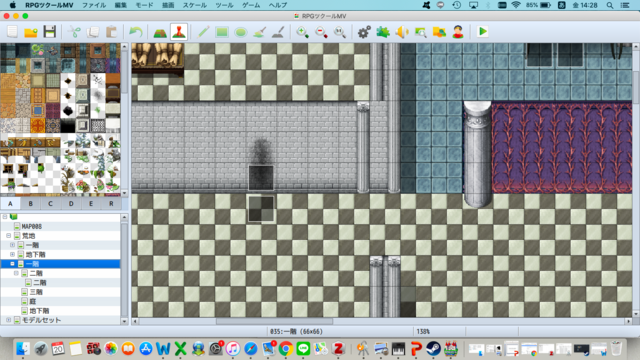Select the Shadow Pen tool
Screen dimensions: 640x360
click(278, 32)
